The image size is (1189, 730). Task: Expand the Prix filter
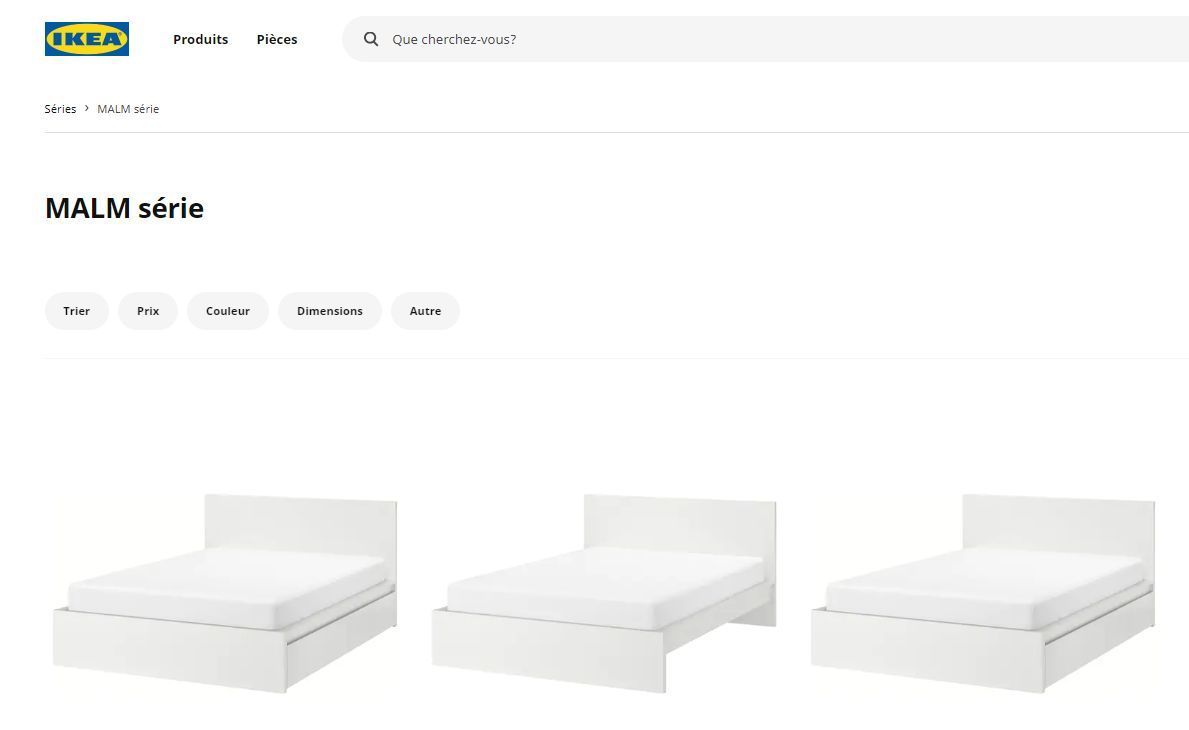coord(148,311)
